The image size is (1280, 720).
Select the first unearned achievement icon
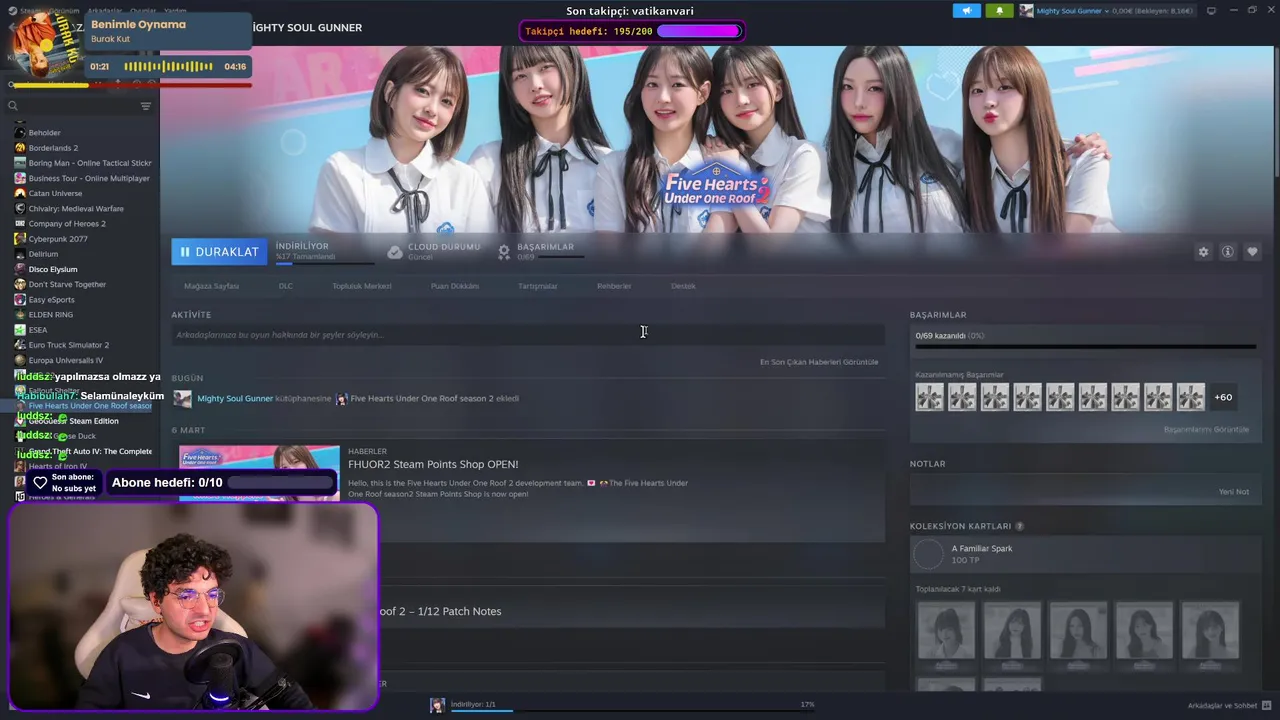click(929, 397)
